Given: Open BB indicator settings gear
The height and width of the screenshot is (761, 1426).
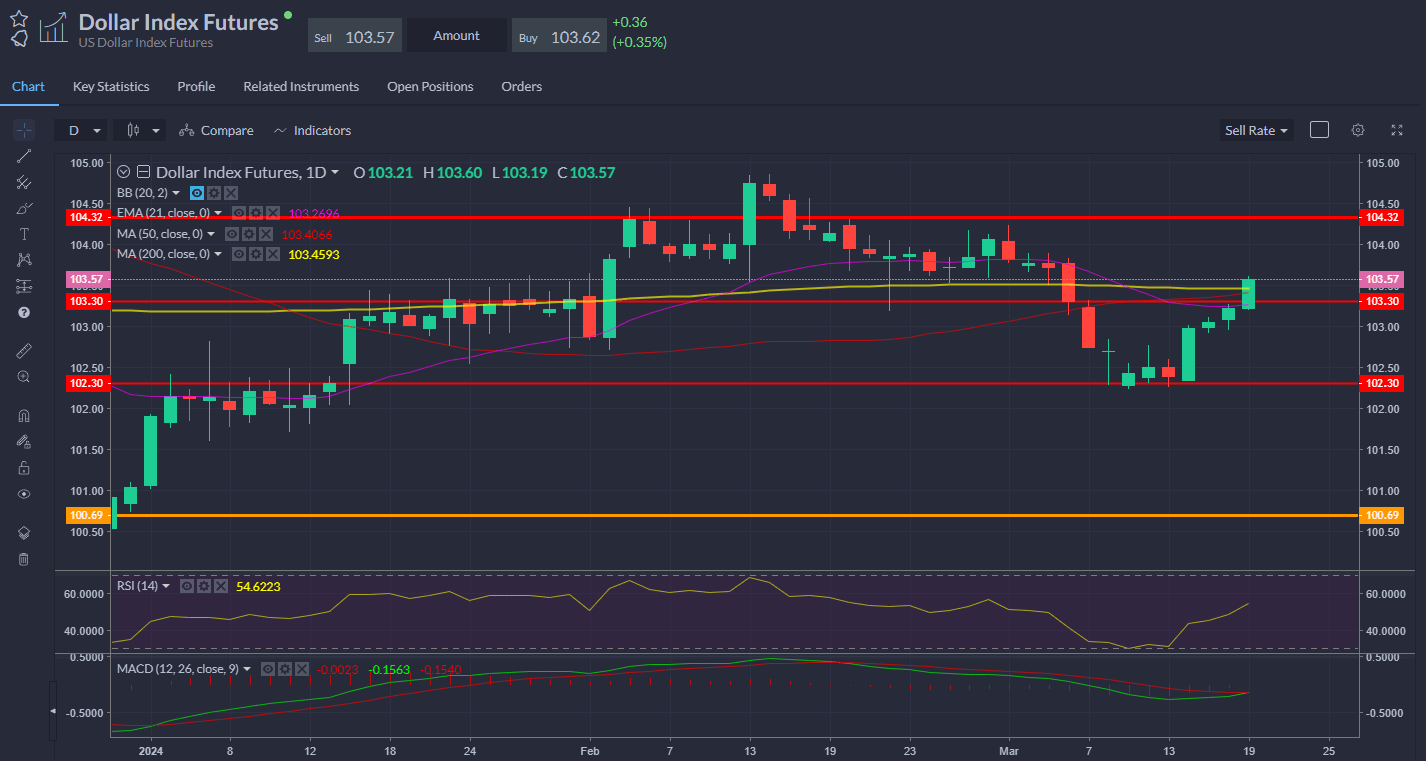Looking at the screenshot, I should click(214, 193).
